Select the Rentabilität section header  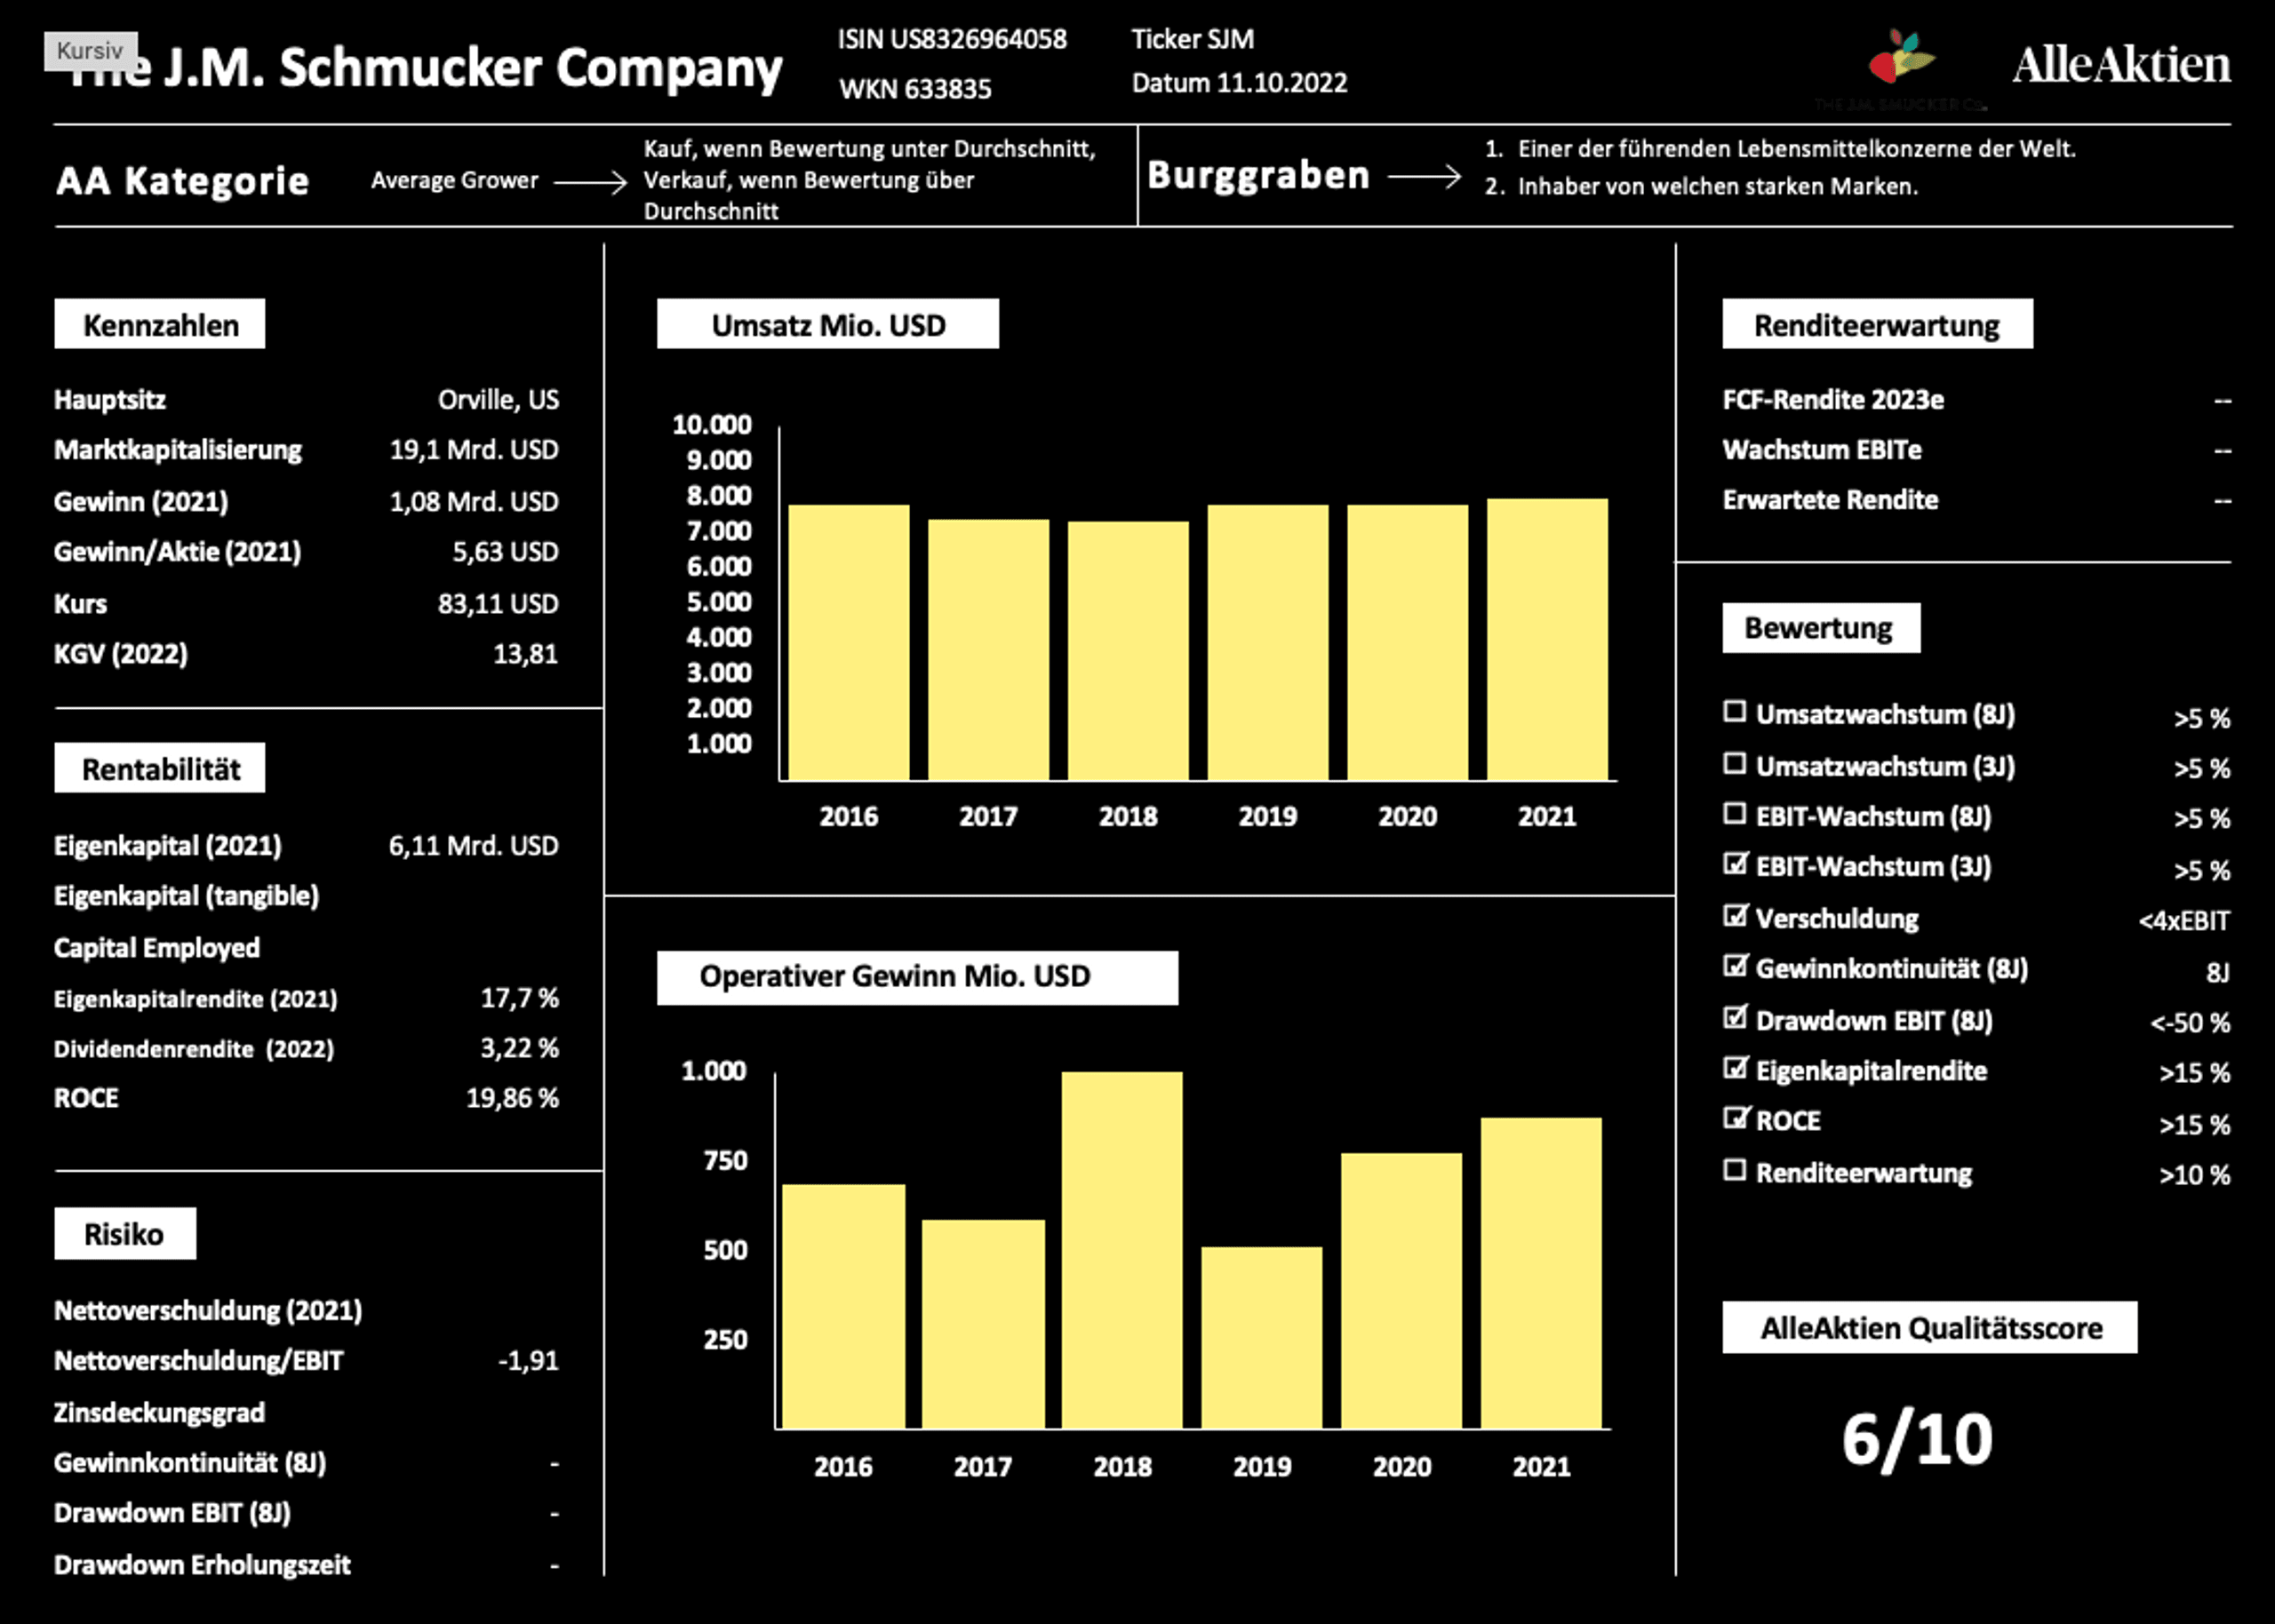click(160, 768)
